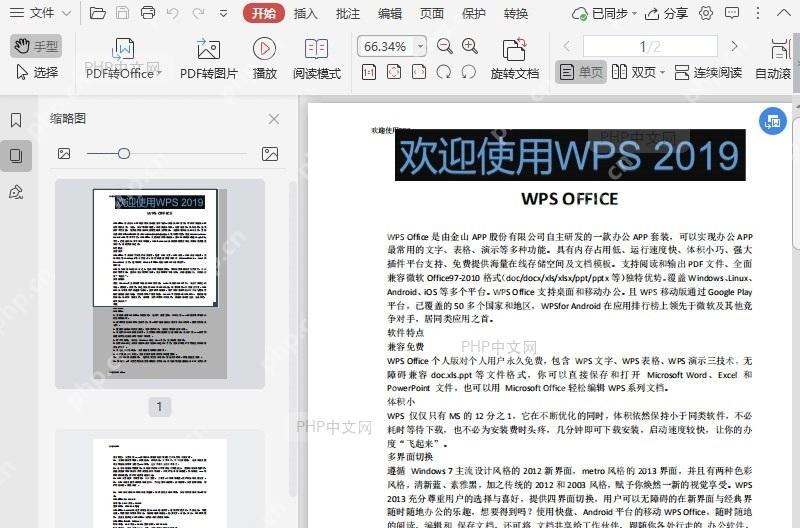The height and width of the screenshot is (528, 800).
Task: Click the thumbnail size slider handle
Action: point(123,154)
